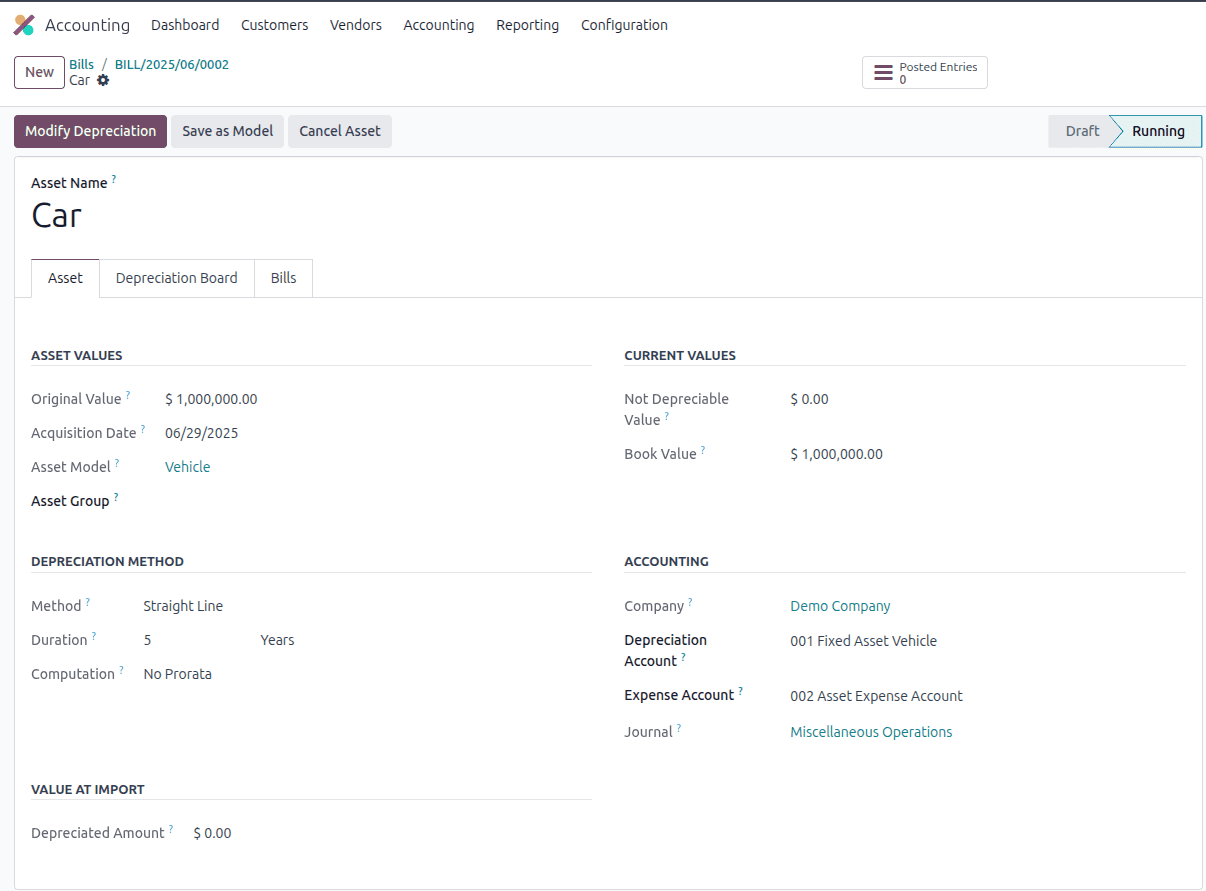This screenshot has height=891, width=1206.
Task: Click the help icon next to Asset Name
Action: 113,177
